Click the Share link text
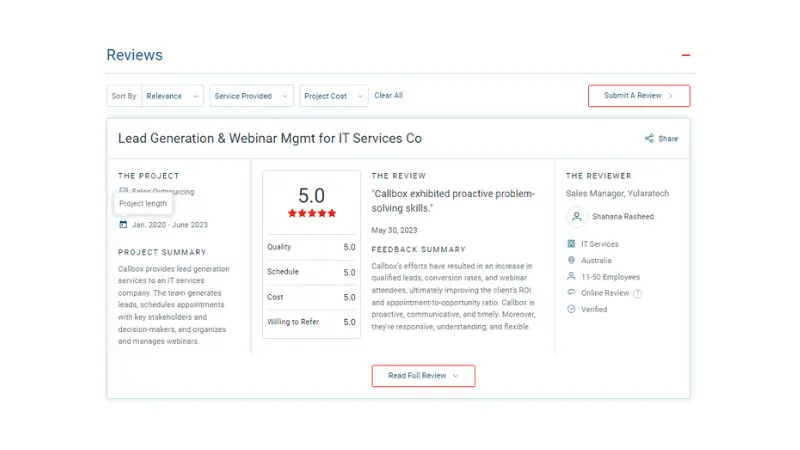The image size is (800, 450). 668,139
